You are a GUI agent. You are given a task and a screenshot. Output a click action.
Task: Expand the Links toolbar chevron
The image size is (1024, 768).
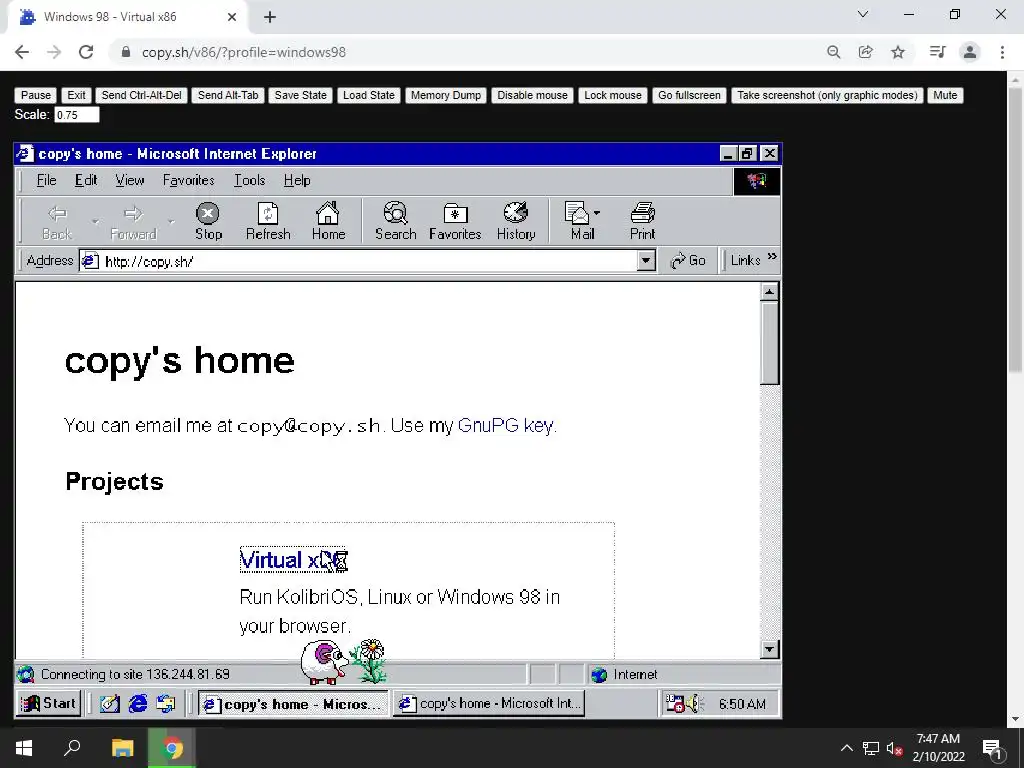click(772, 256)
